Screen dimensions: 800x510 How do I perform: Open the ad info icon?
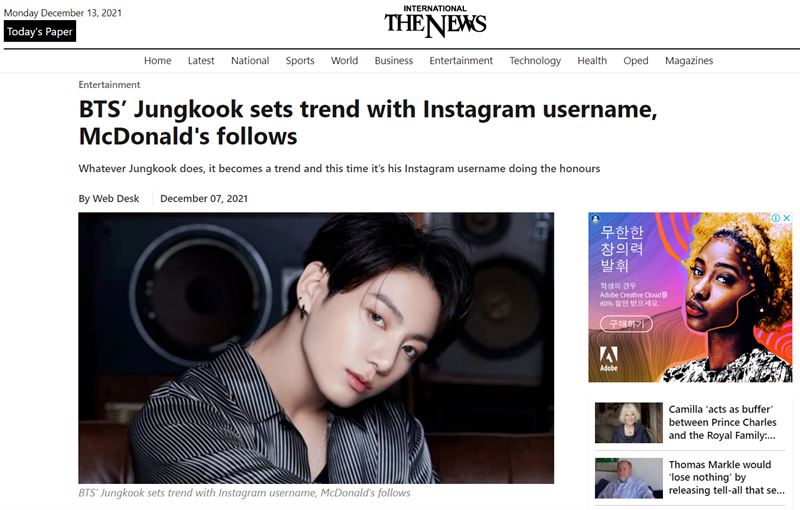point(776,218)
